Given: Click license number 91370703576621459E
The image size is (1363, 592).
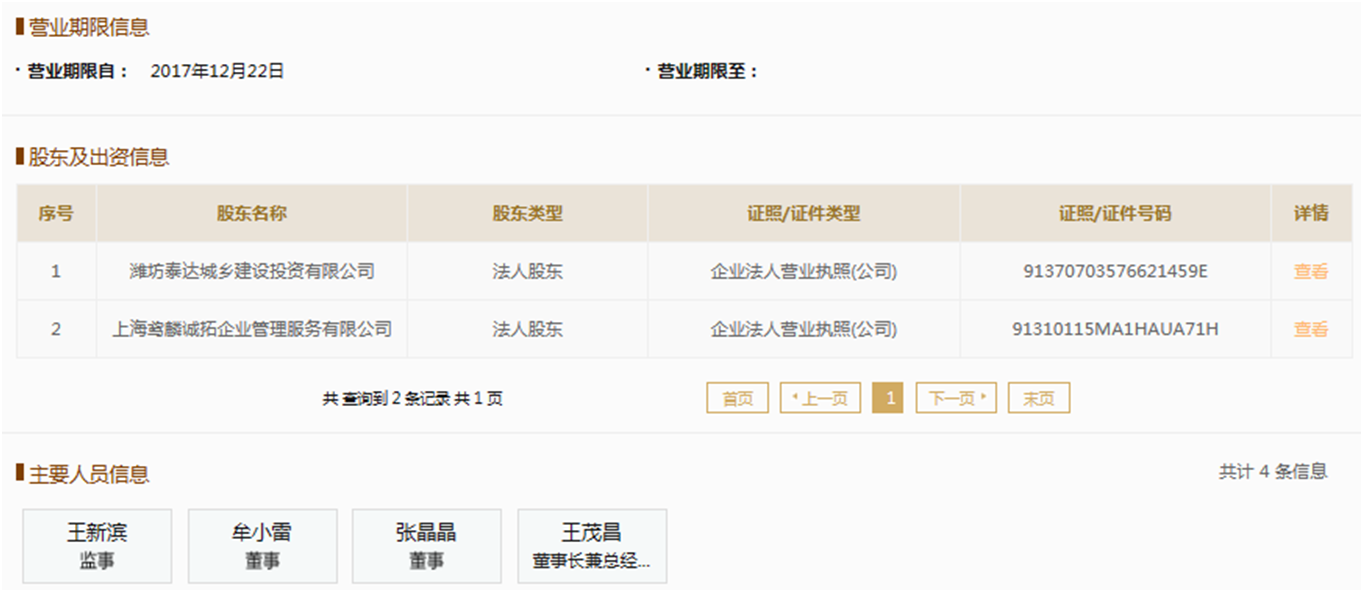Looking at the screenshot, I should pyautogui.click(x=1114, y=271).
